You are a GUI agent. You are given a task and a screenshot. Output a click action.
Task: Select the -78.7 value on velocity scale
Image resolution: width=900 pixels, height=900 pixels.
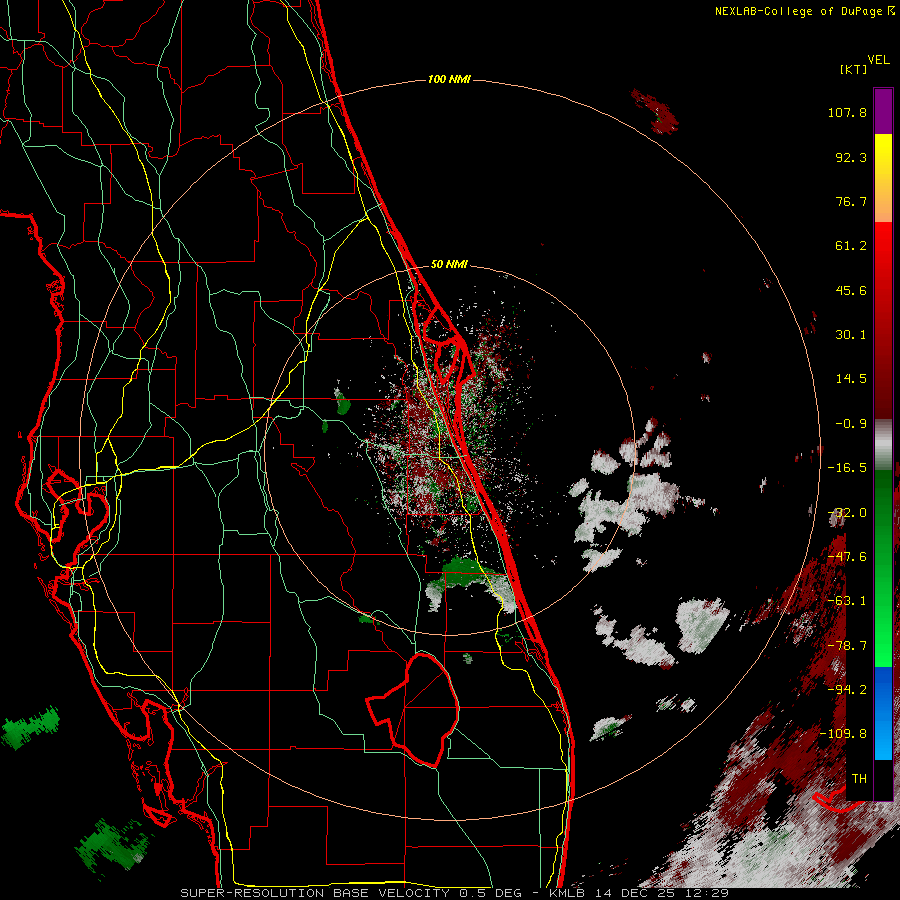[847, 646]
